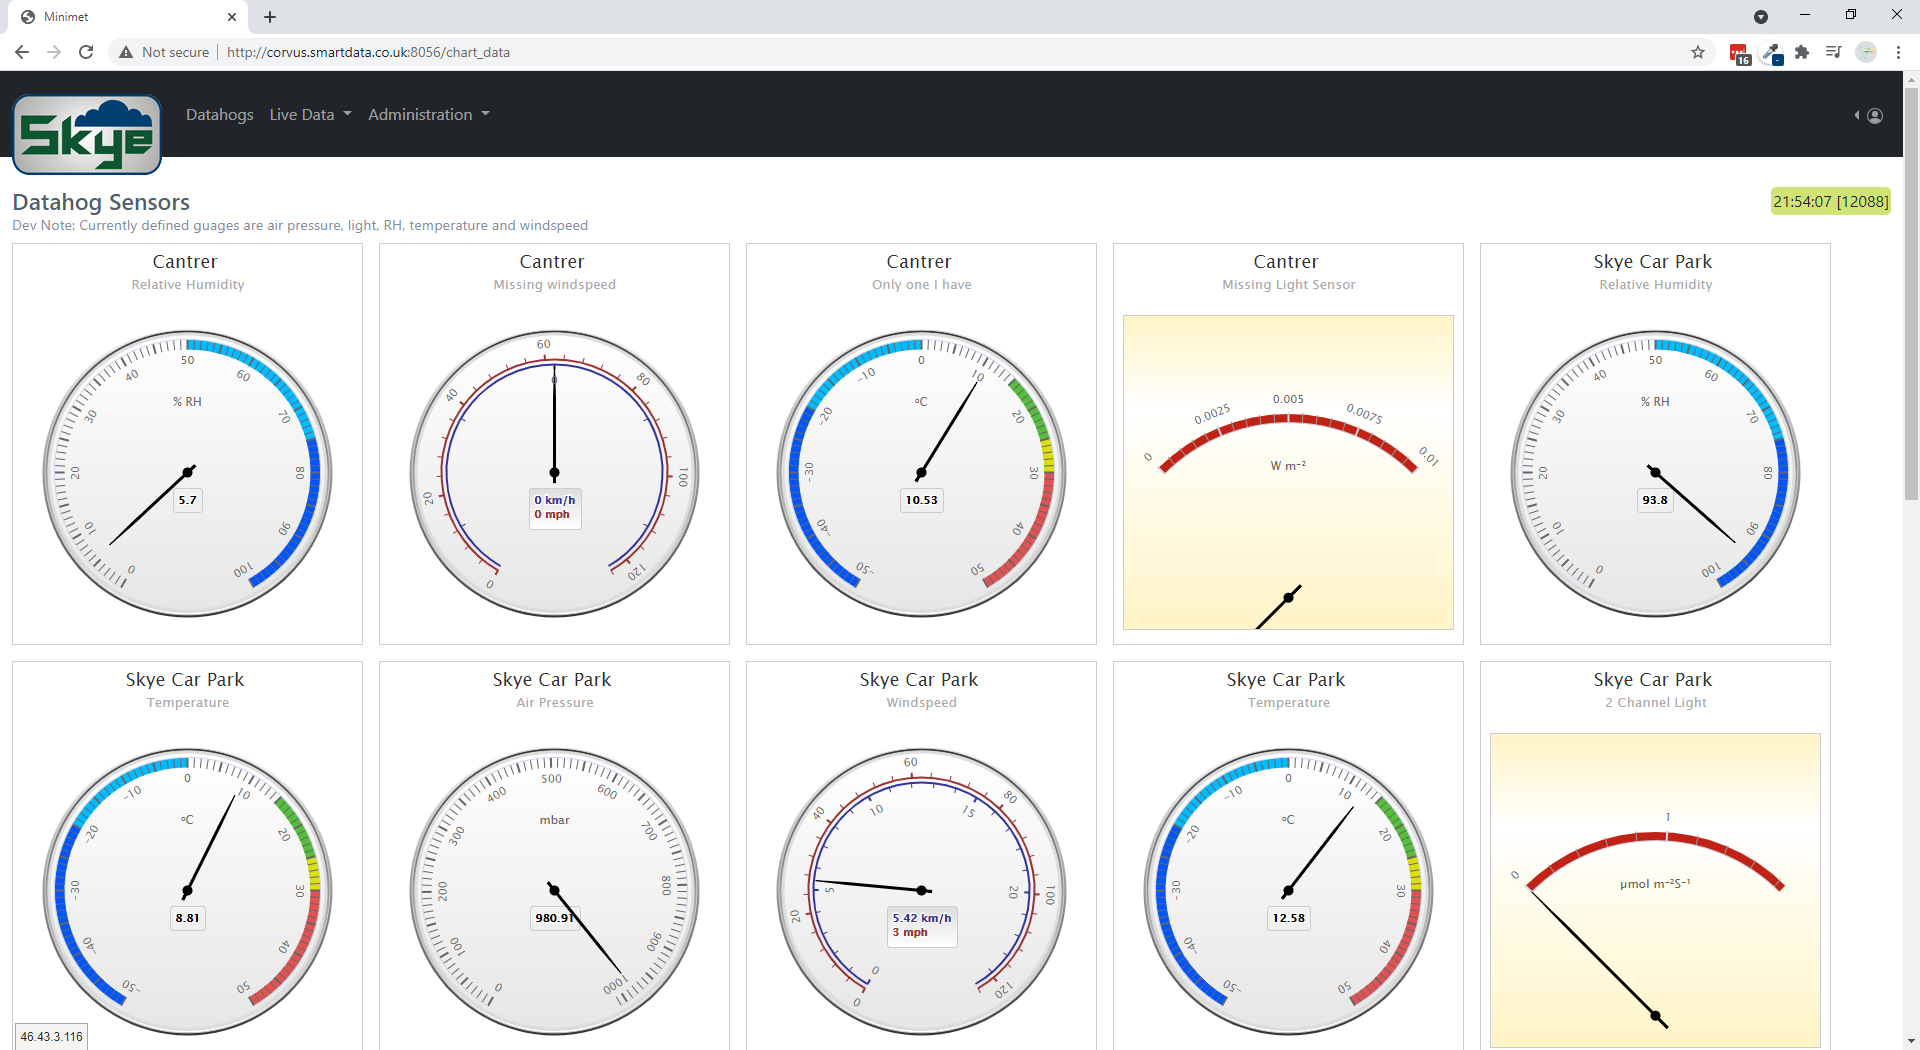
Task: Open the Datahogs nav link
Action: [x=219, y=115]
